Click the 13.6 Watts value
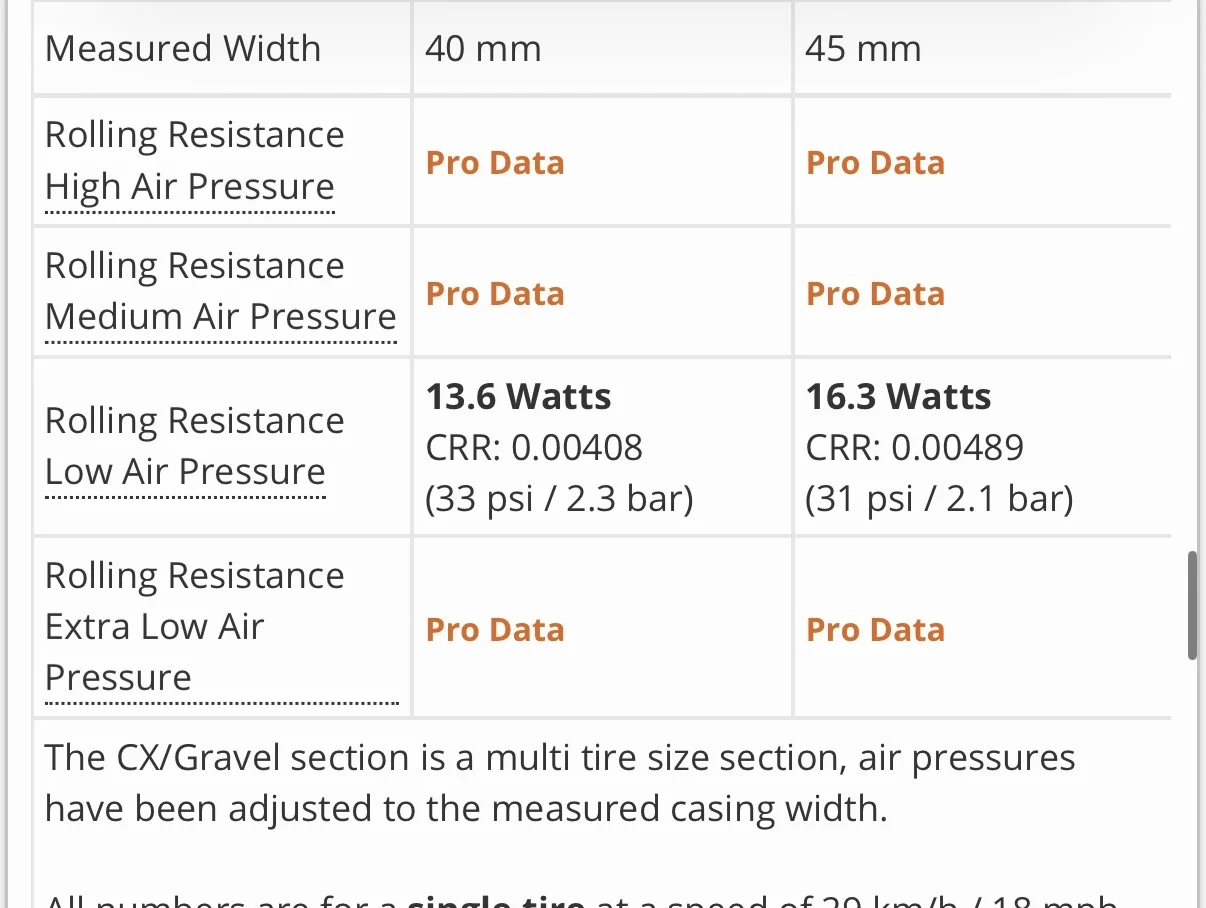This screenshot has width=1206, height=908. 518,397
